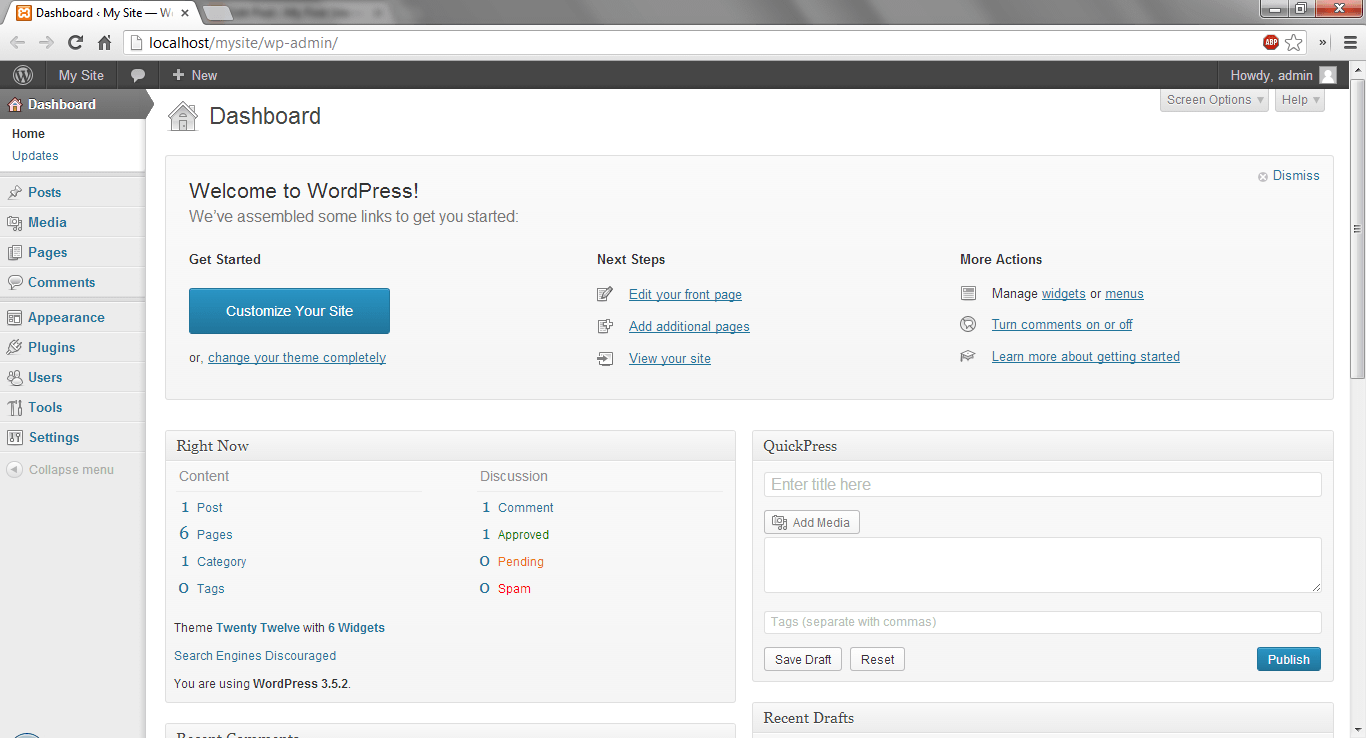The height and width of the screenshot is (738, 1366).
Task: Click the Tools icon in sidebar
Action: coord(14,407)
